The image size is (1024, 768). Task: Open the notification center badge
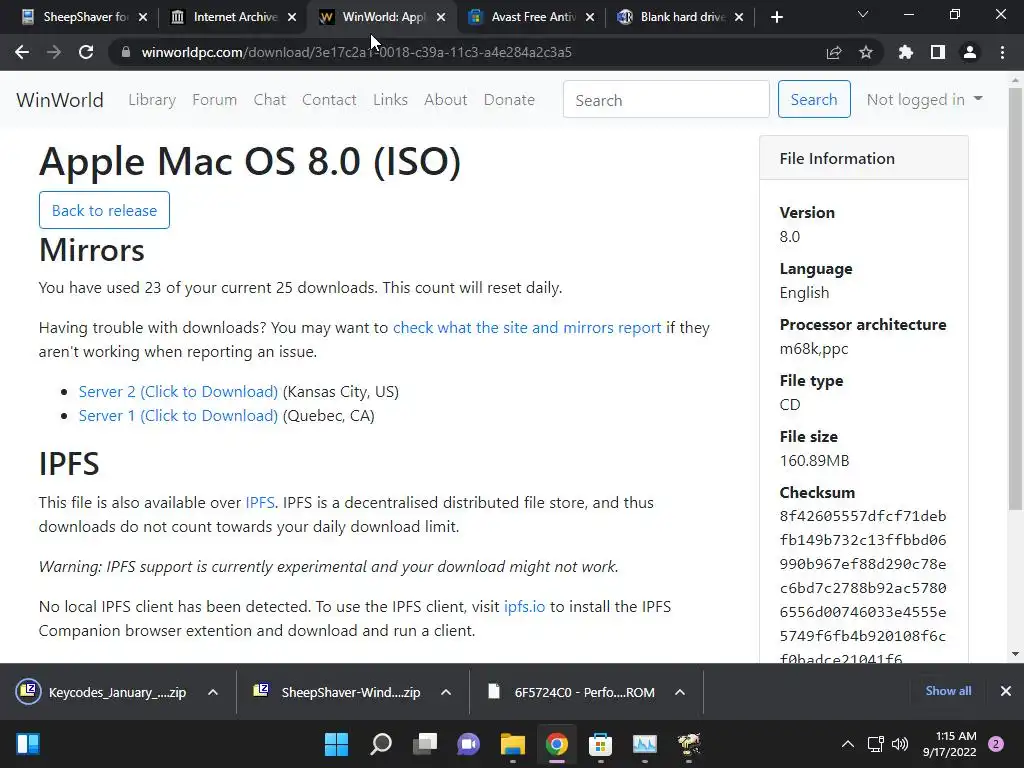click(996, 744)
